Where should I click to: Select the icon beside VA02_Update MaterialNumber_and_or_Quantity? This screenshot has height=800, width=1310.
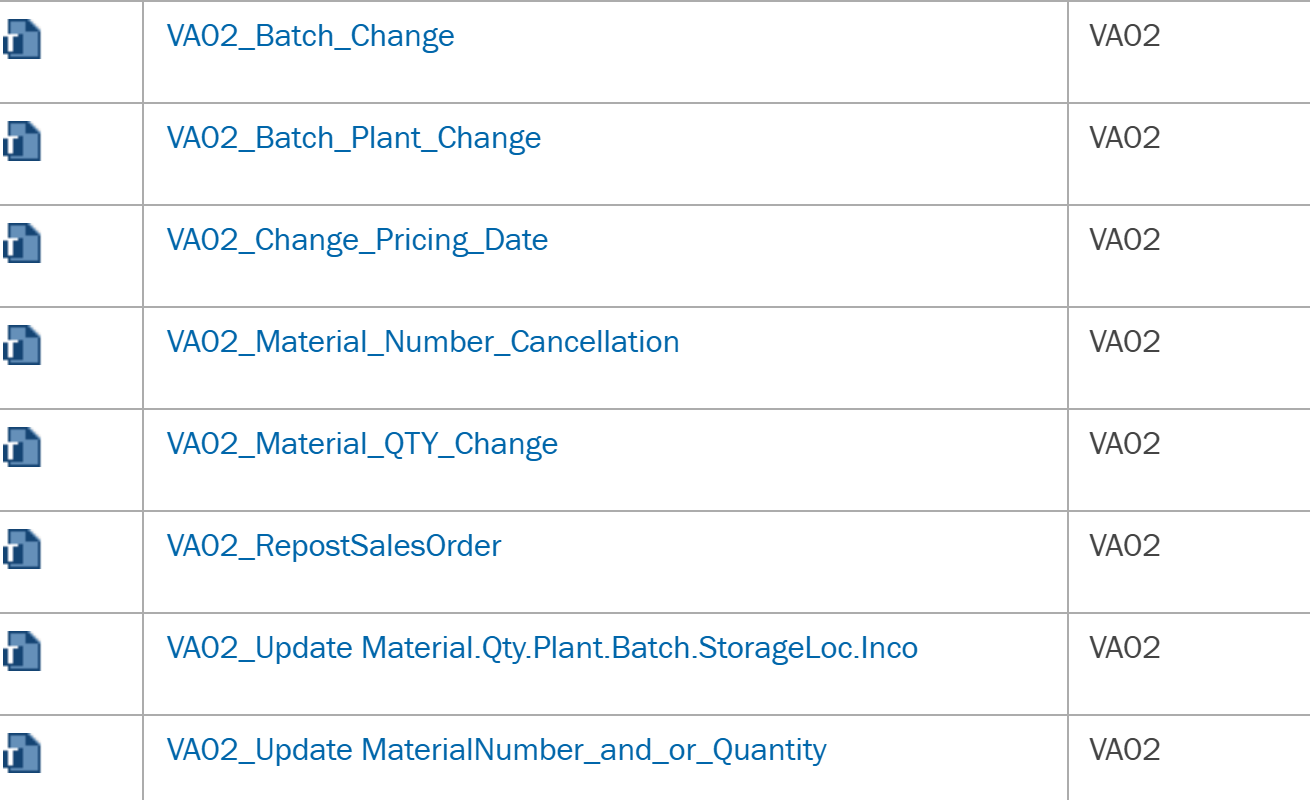tap(22, 753)
